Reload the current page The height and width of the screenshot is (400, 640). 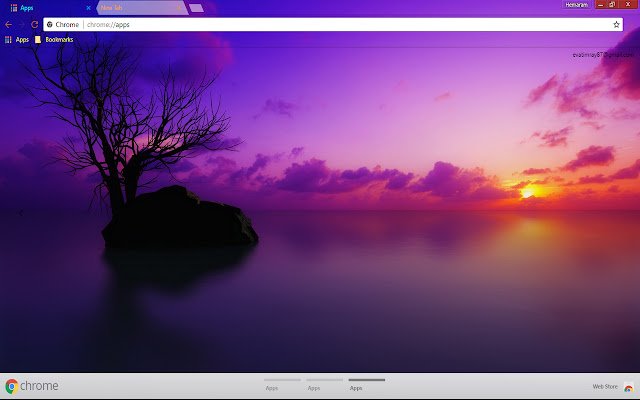(x=35, y=23)
